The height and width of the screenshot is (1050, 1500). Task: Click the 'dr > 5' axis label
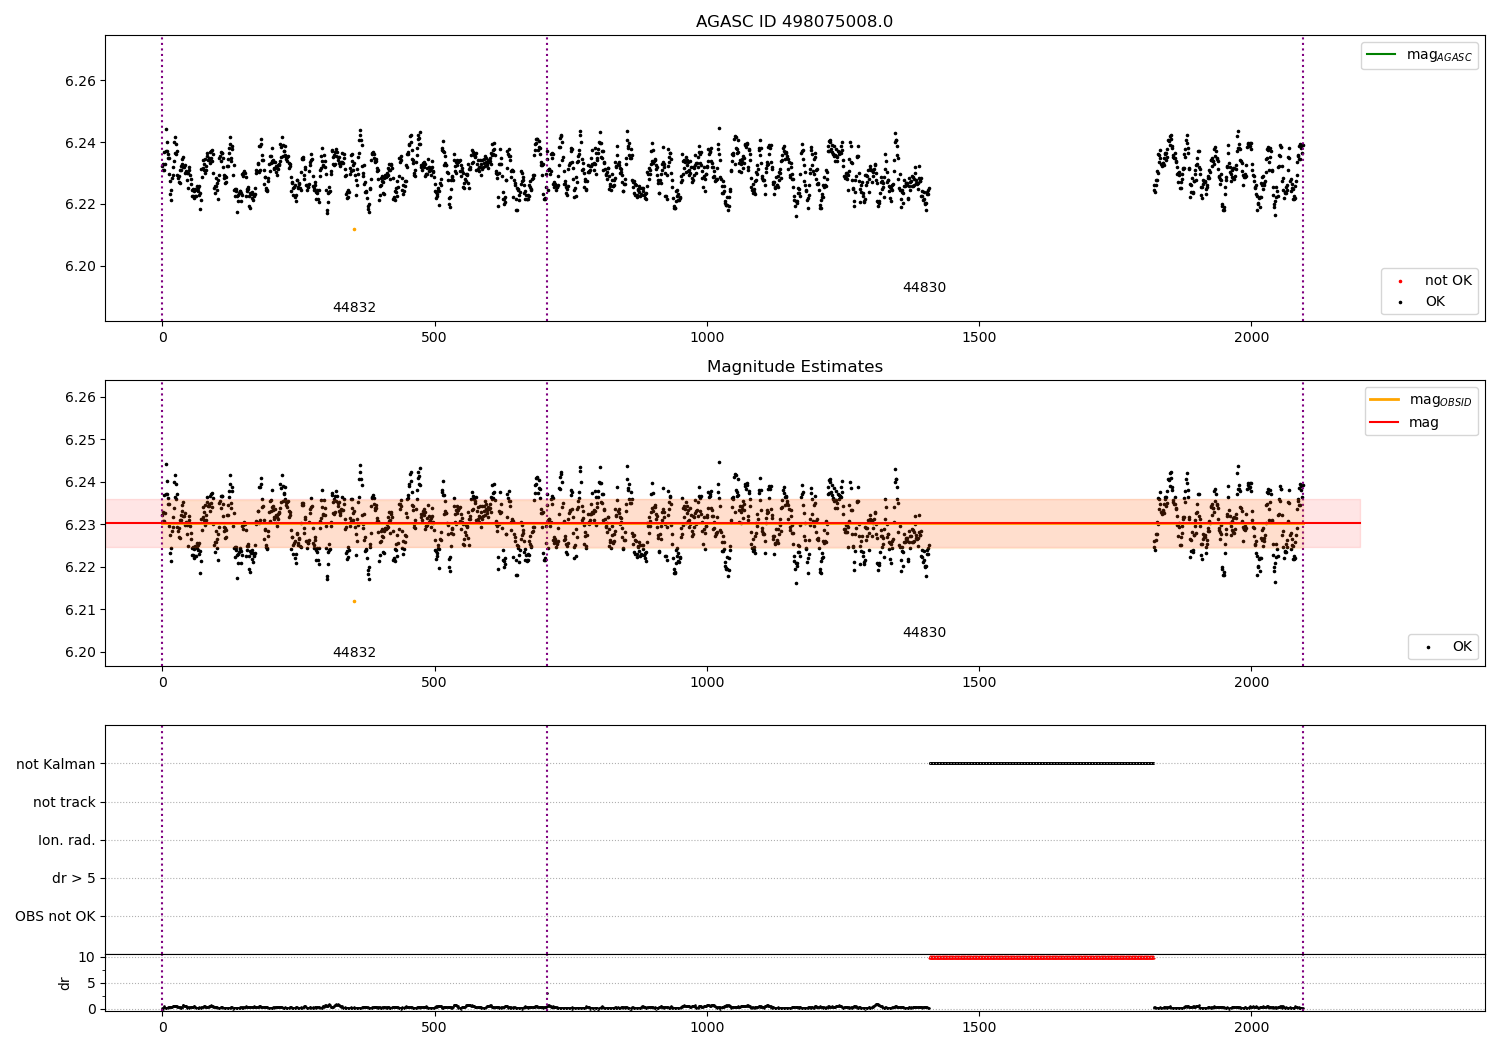click(74, 878)
